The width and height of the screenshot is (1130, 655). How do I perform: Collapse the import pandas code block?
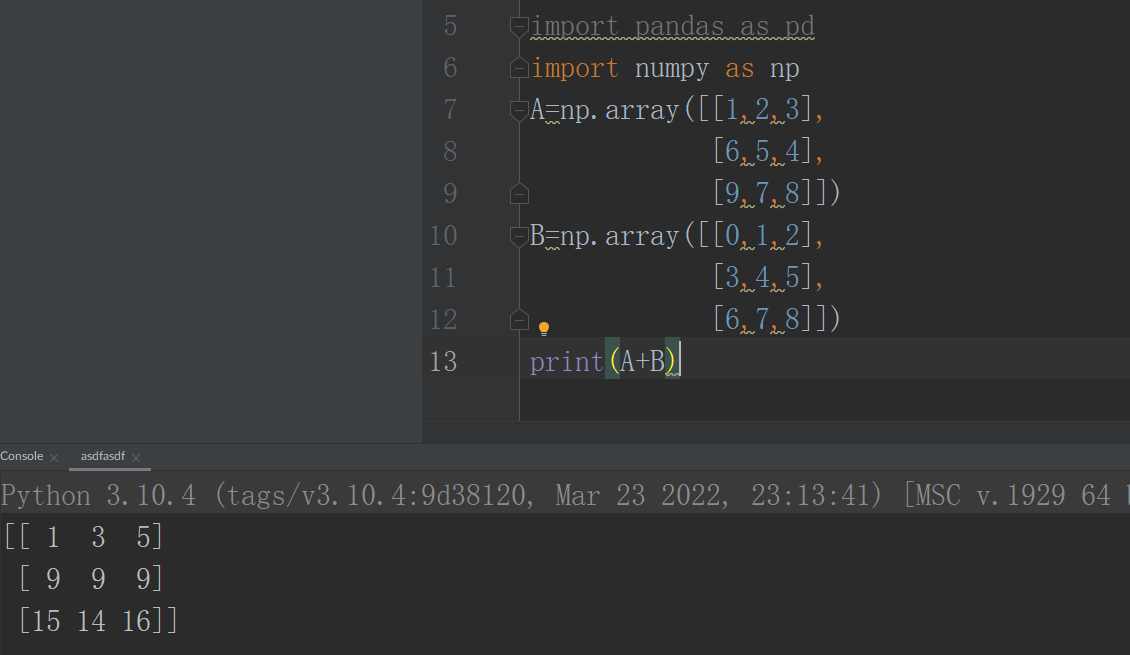[x=519, y=25]
